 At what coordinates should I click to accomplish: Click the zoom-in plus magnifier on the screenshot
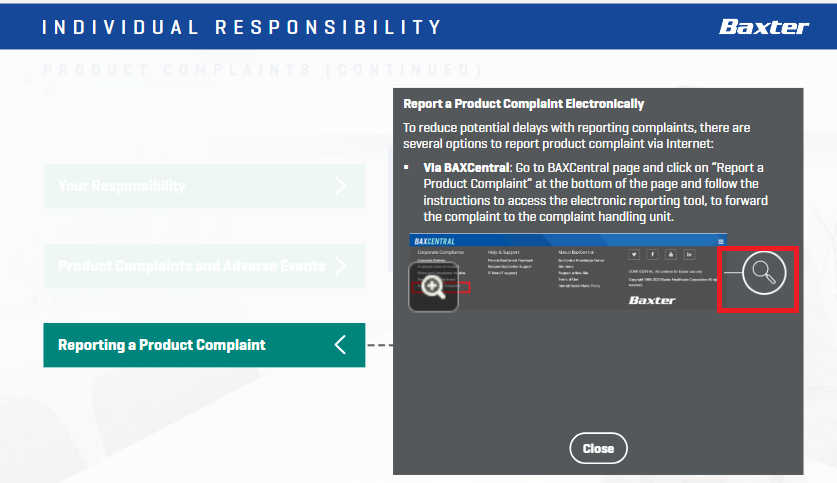(433, 287)
